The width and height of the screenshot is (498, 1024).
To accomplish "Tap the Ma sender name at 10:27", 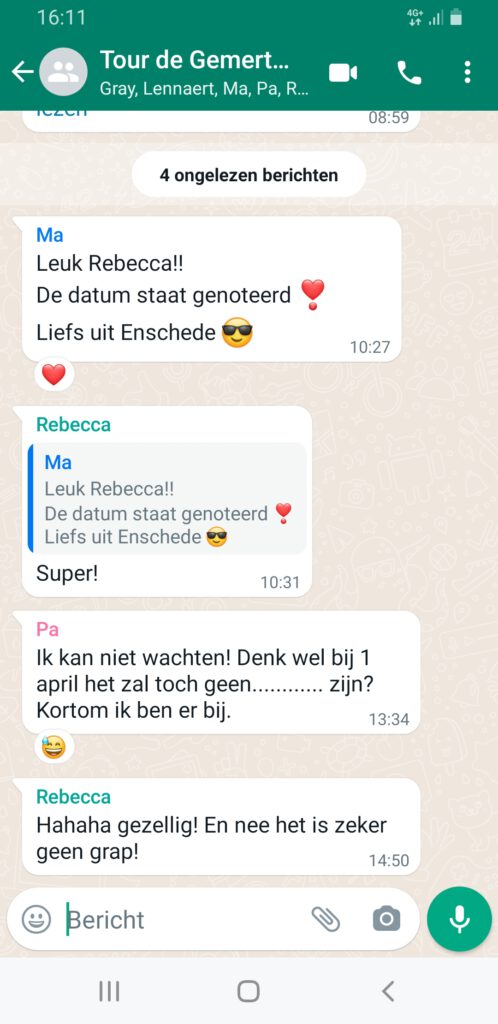I will coord(50,235).
